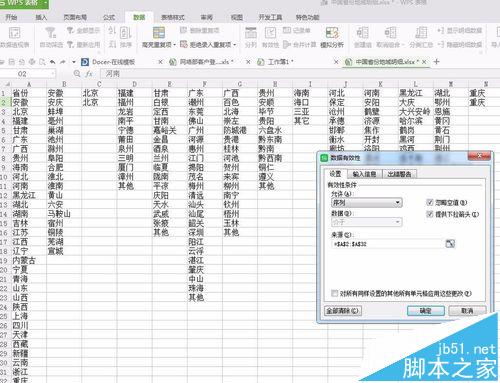
Task: Click the undo arrow in quick toolbar
Action: pyautogui.click(x=53, y=62)
